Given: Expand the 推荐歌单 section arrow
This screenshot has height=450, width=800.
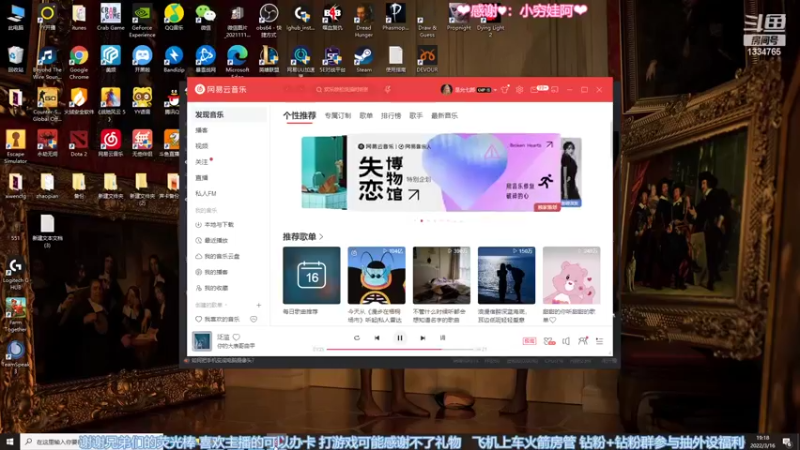Looking at the screenshot, I should coord(321,237).
